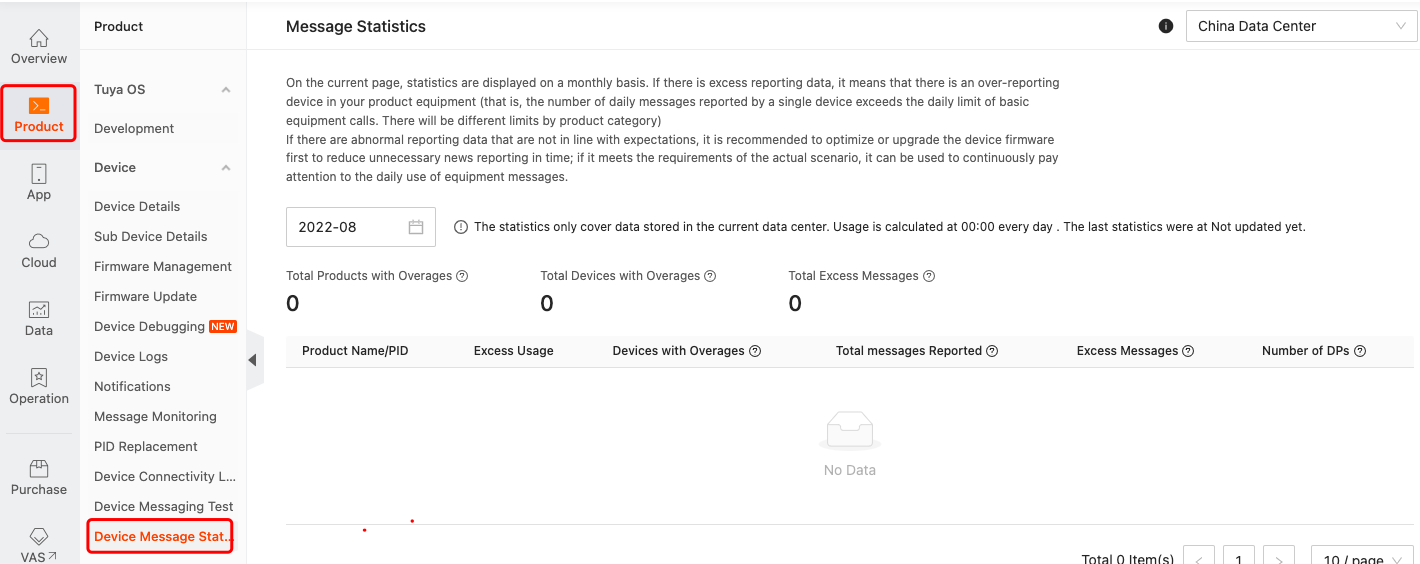Go to Firmware Update
The width and height of the screenshot is (1420, 564).
coord(145,297)
